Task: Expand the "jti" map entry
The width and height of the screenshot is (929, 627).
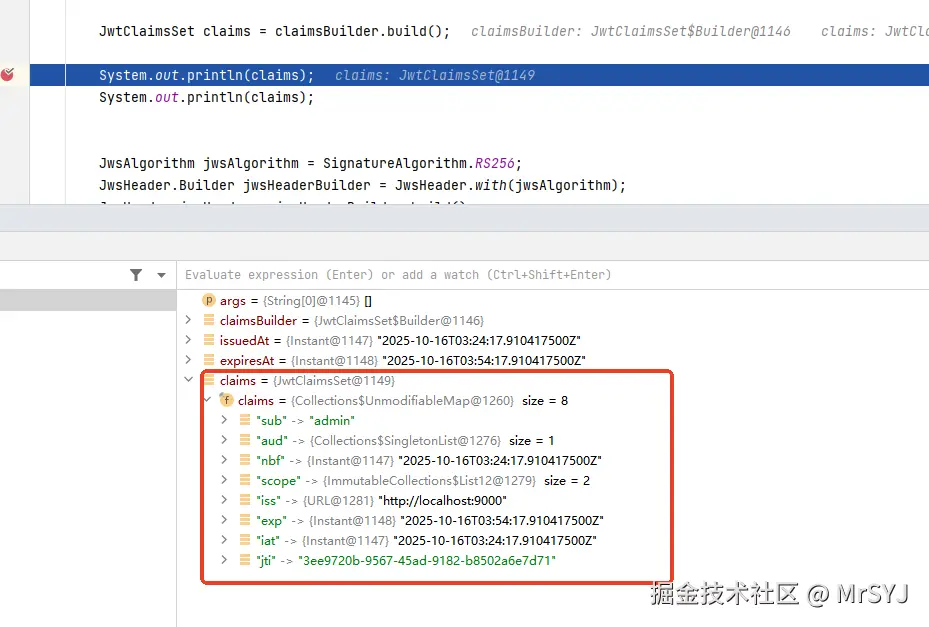Action: coord(224,559)
